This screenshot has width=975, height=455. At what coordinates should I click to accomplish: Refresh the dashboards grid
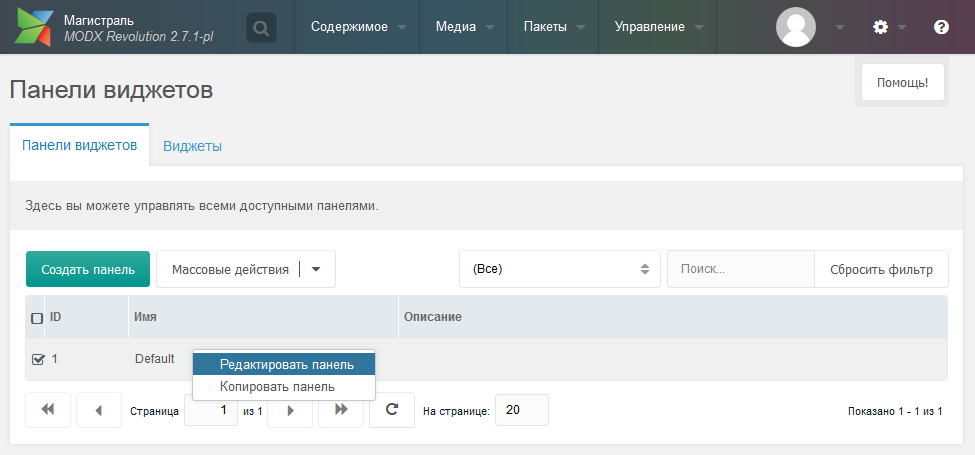tap(392, 410)
